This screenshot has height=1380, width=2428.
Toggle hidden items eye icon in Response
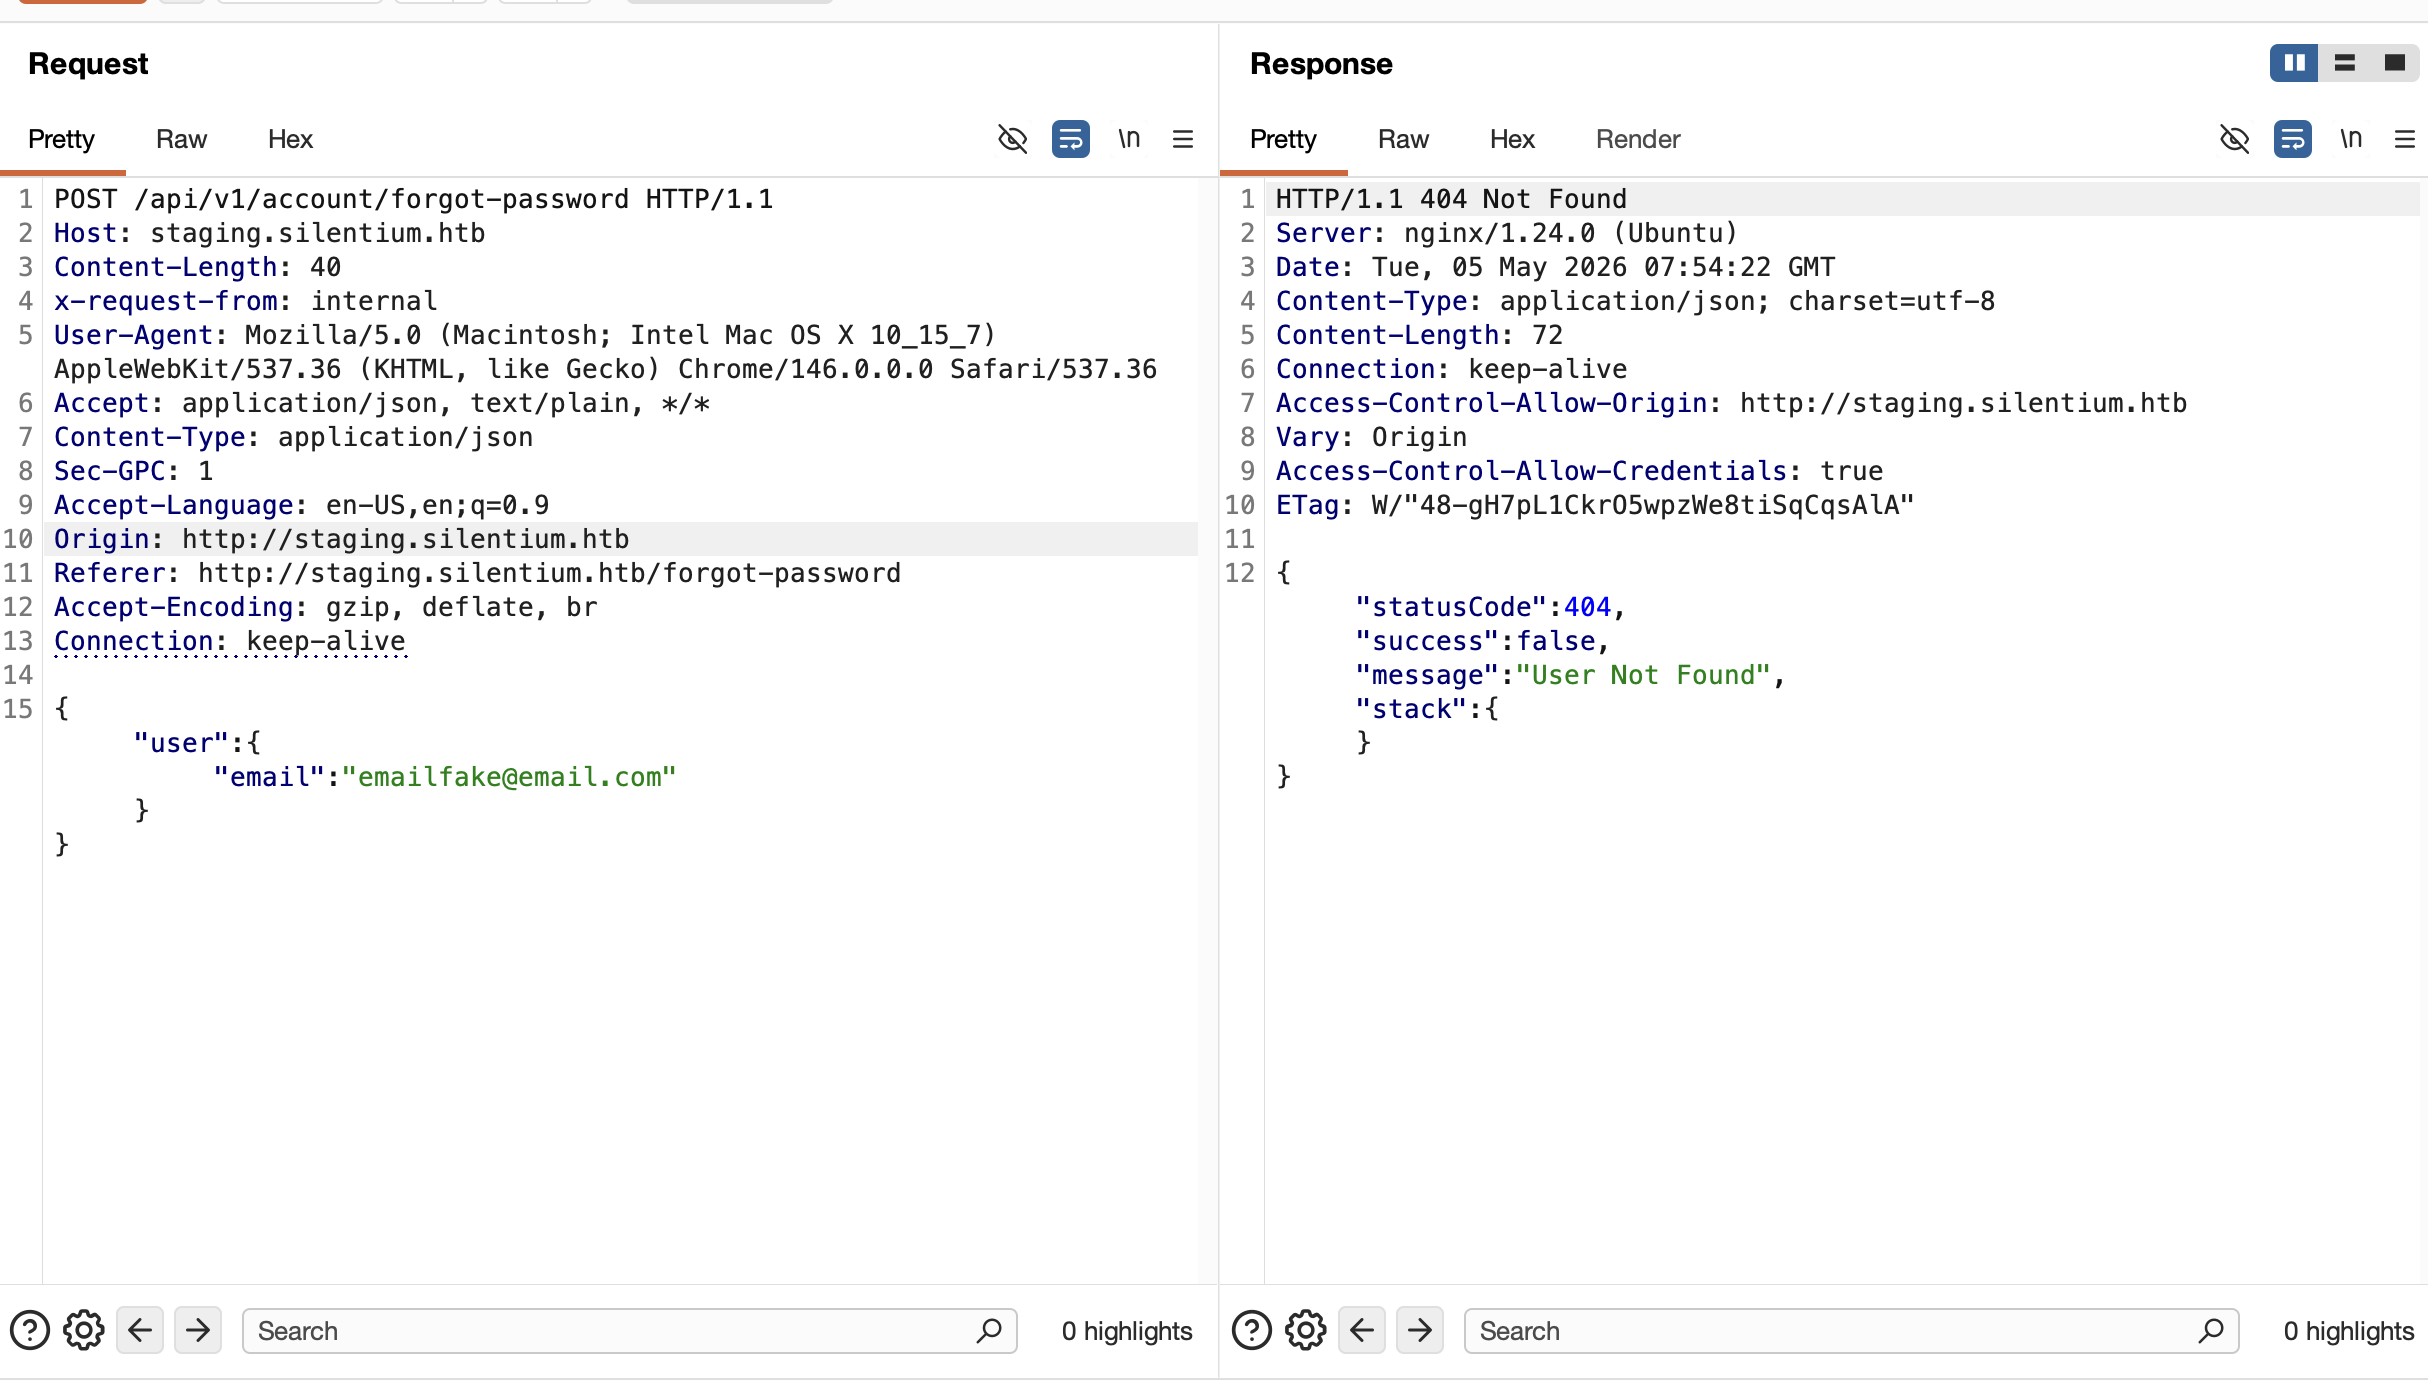point(2235,139)
